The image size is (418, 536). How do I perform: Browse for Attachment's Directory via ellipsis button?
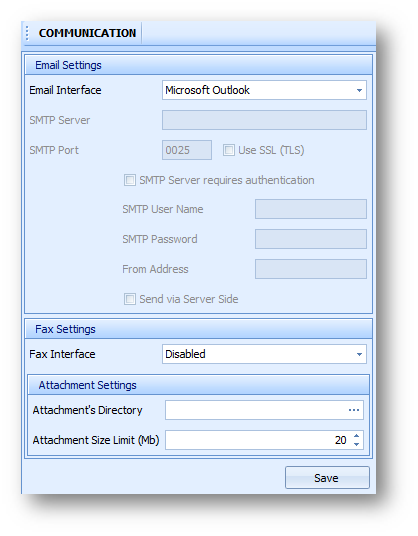point(354,410)
